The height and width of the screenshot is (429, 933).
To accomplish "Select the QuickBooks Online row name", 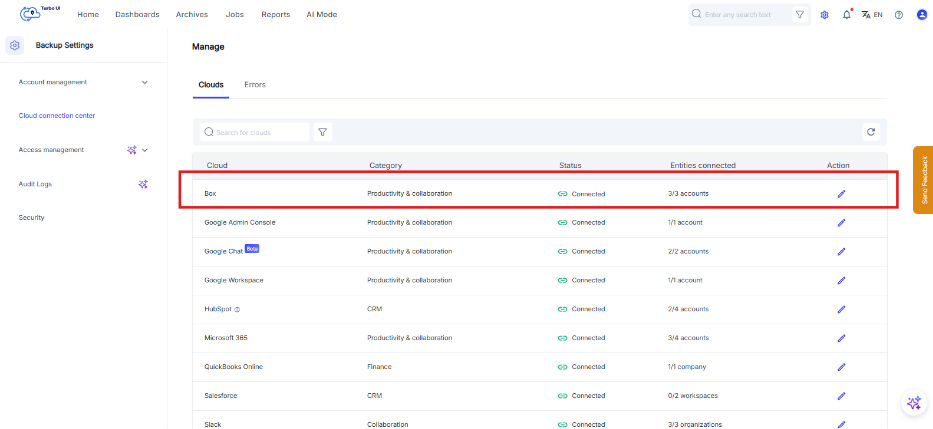I will pos(234,367).
